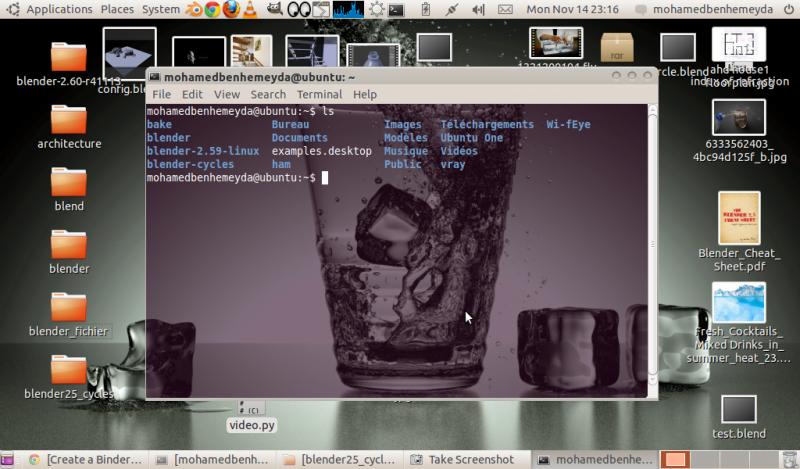The image size is (800, 469).
Task: Click the eyes applet in top panel
Action: 299,9
